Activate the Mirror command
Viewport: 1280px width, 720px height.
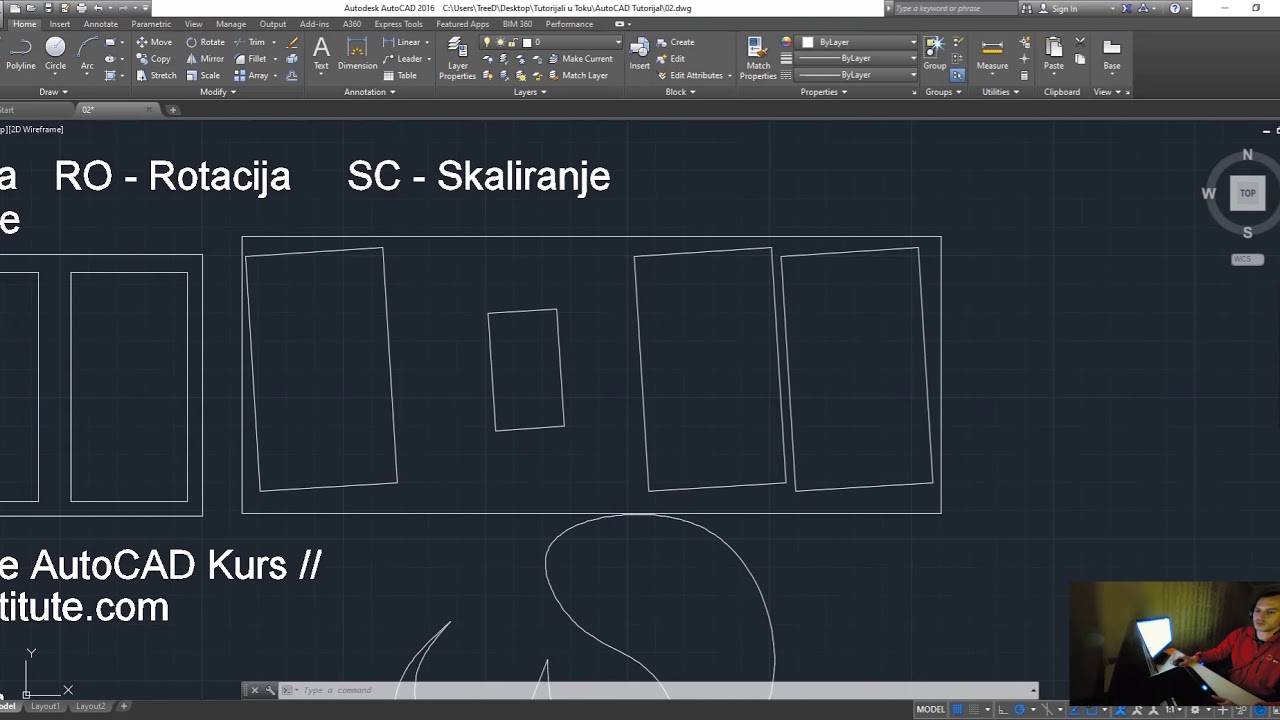click(x=205, y=59)
